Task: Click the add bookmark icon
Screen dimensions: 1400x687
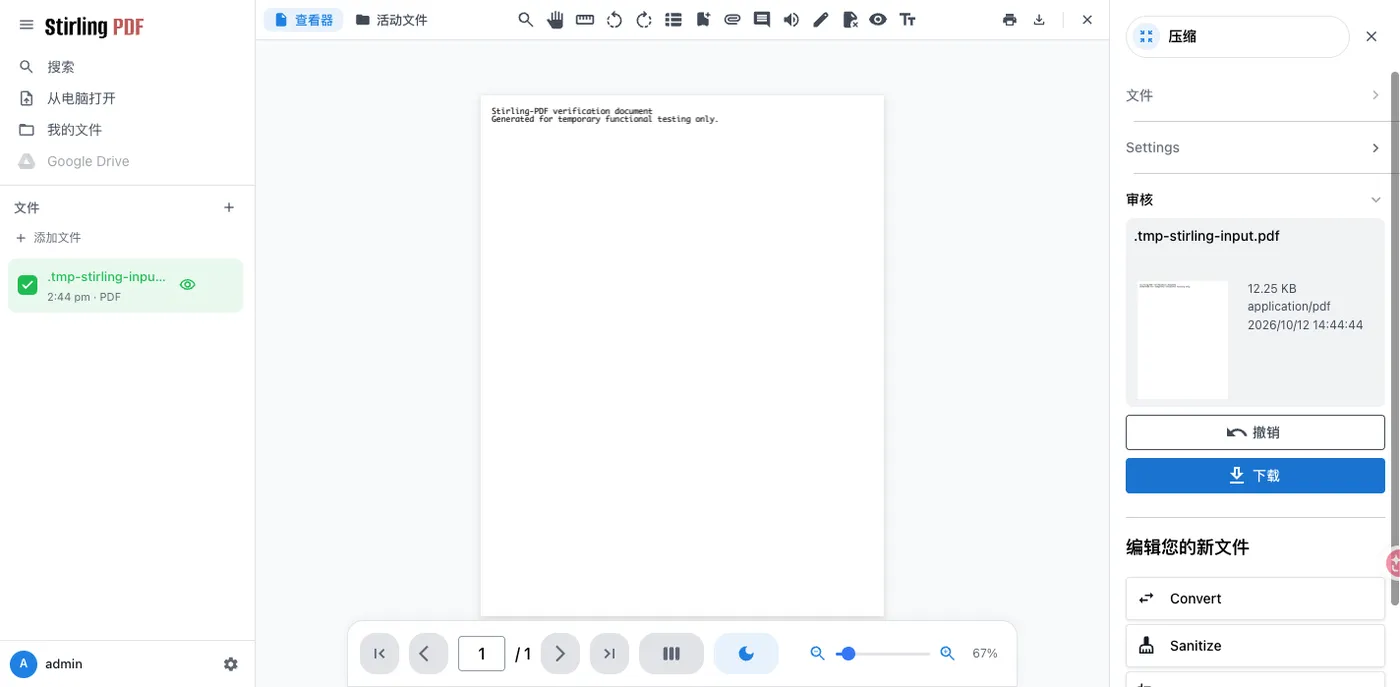Action: point(703,20)
